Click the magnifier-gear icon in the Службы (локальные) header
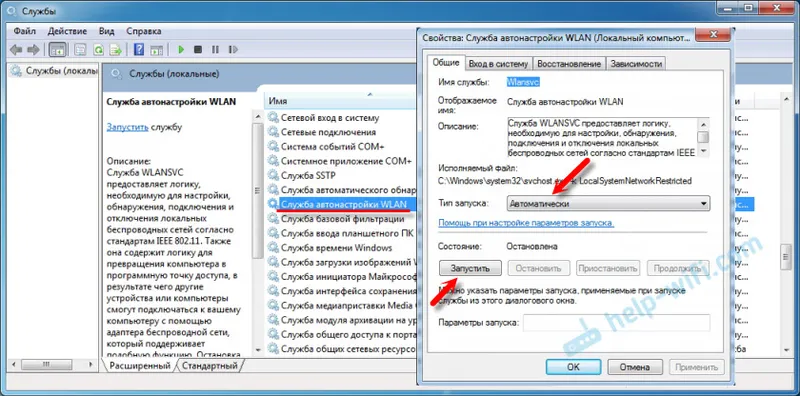 [117, 75]
